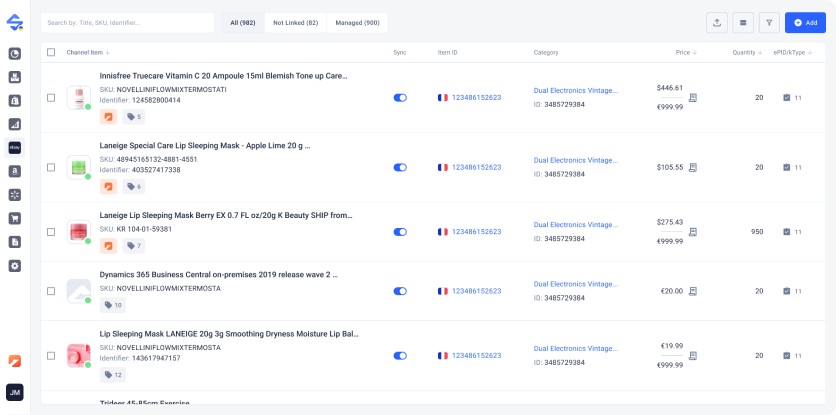Click the export upload icon button

click(x=717, y=22)
